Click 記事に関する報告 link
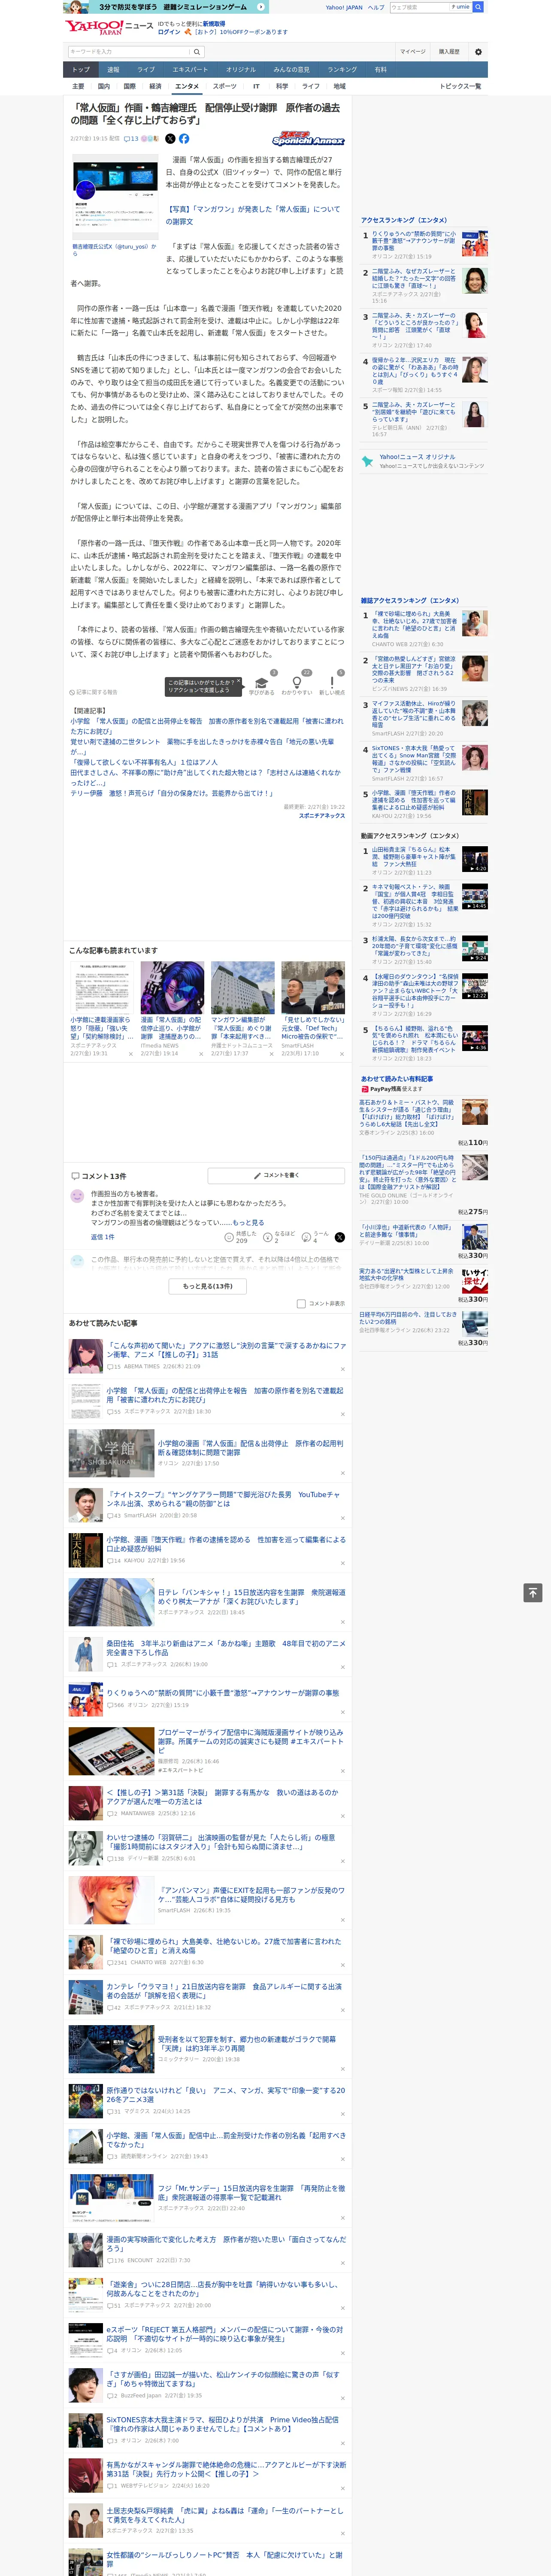Image resolution: width=551 pixels, height=2576 pixels. (x=94, y=692)
